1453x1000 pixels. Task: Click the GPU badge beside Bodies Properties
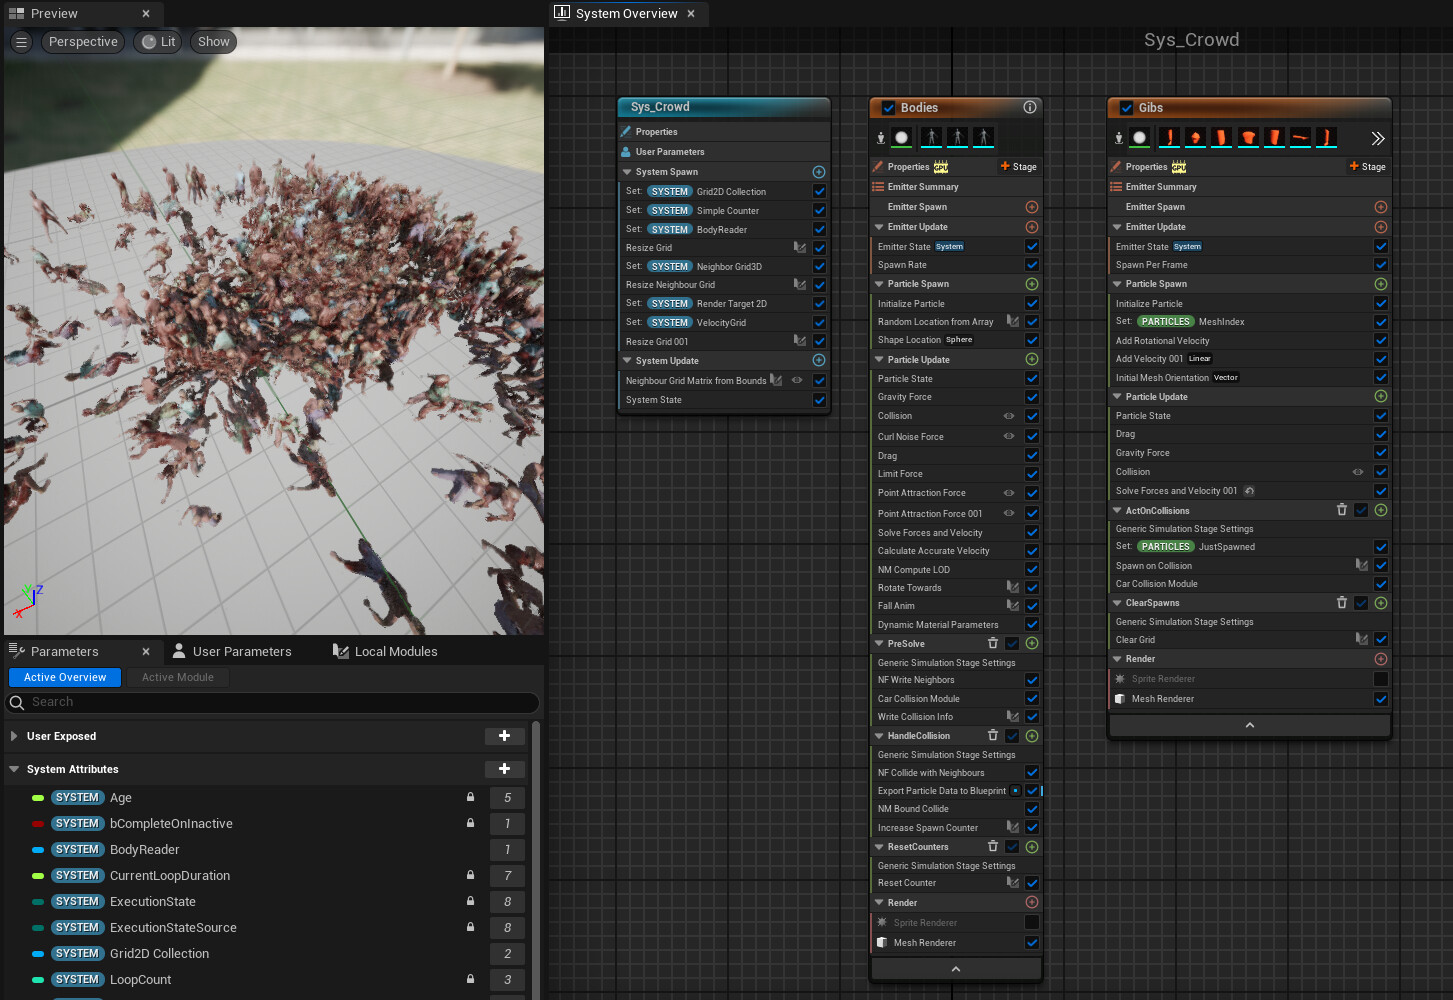click(940, 166)
